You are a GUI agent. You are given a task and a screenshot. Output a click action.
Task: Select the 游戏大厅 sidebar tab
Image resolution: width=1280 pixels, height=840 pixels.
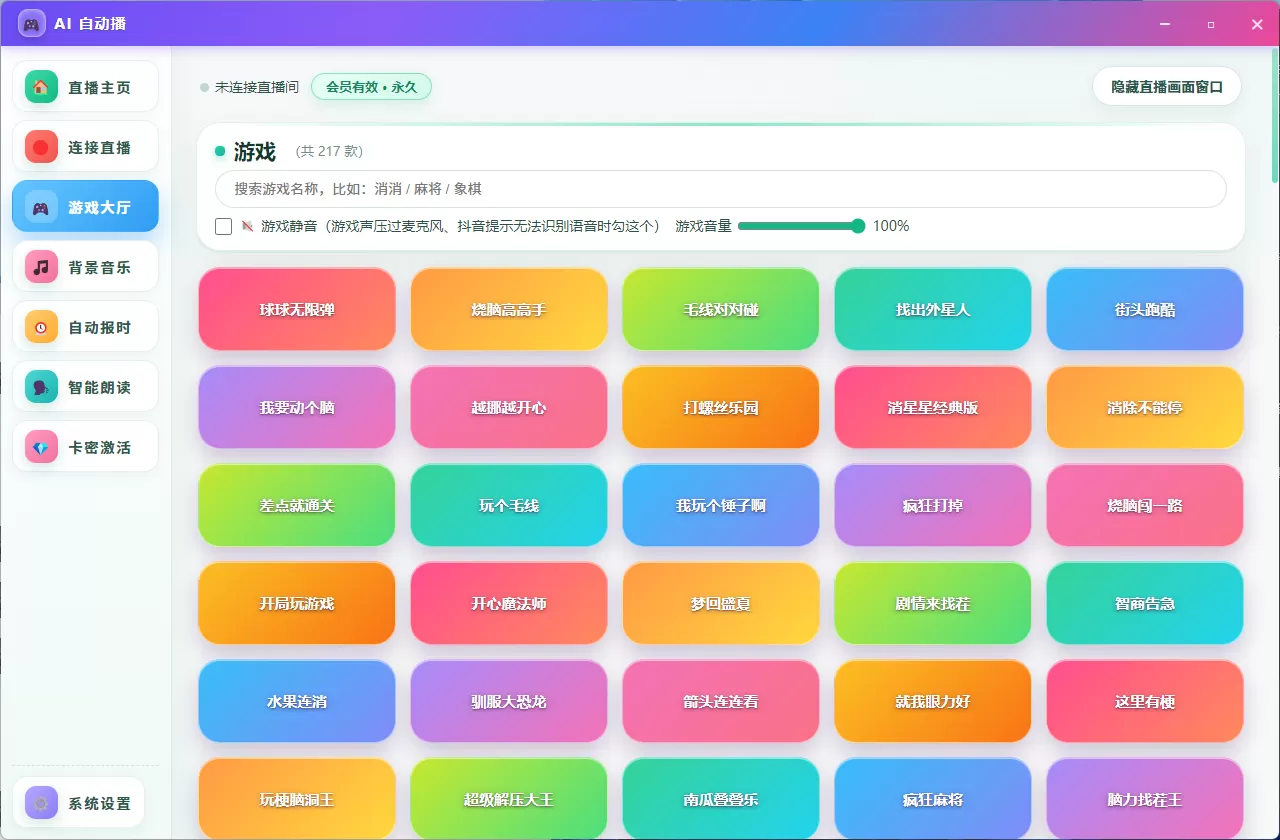coord(85,207)
